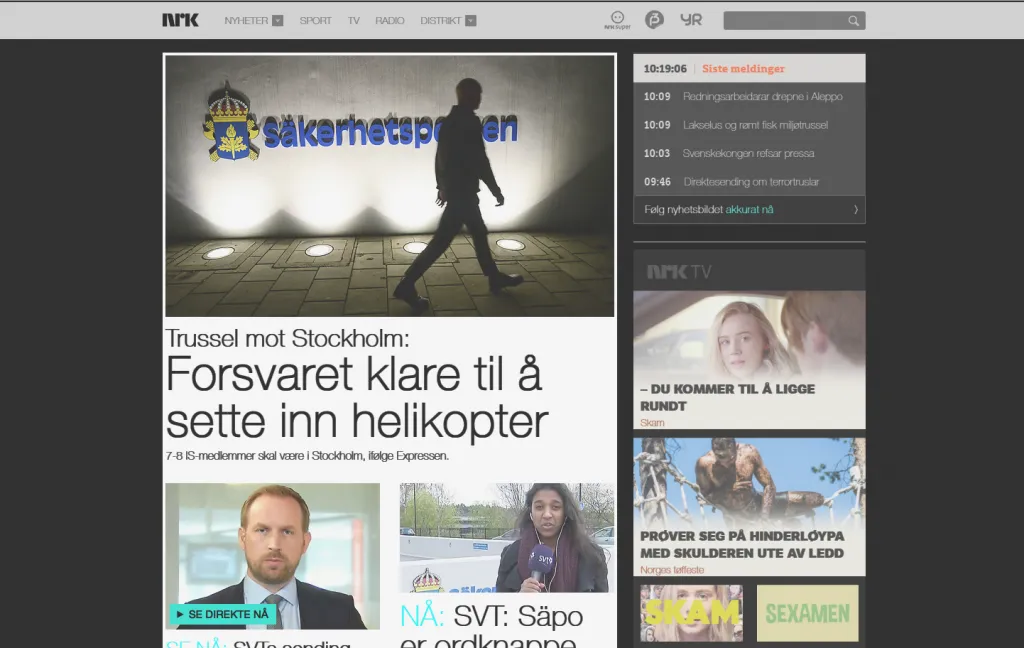Image resolution: width=1024 pixels, height=648 pixels.
Task: Select the P3 radio icon
Action: click(654, 19)
